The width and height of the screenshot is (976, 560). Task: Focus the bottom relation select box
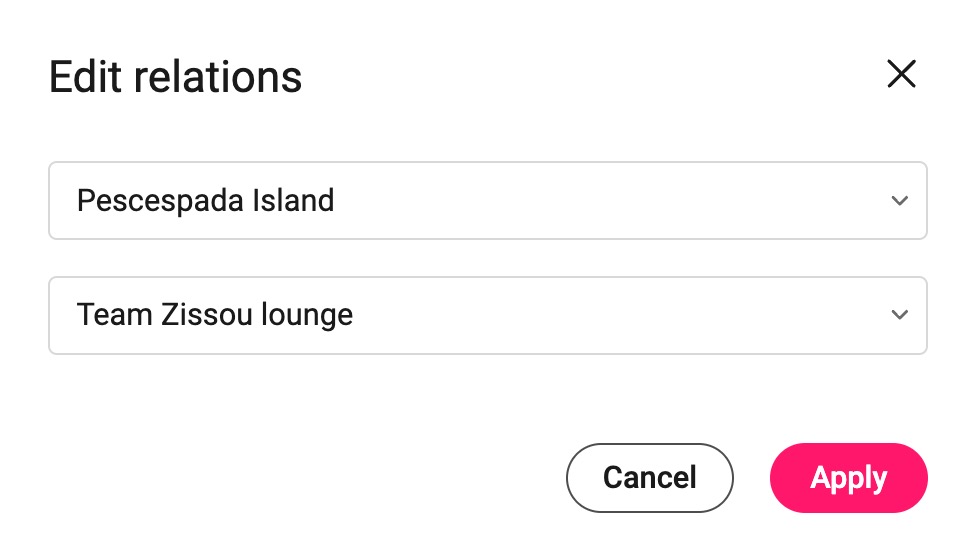click(488, 315)
